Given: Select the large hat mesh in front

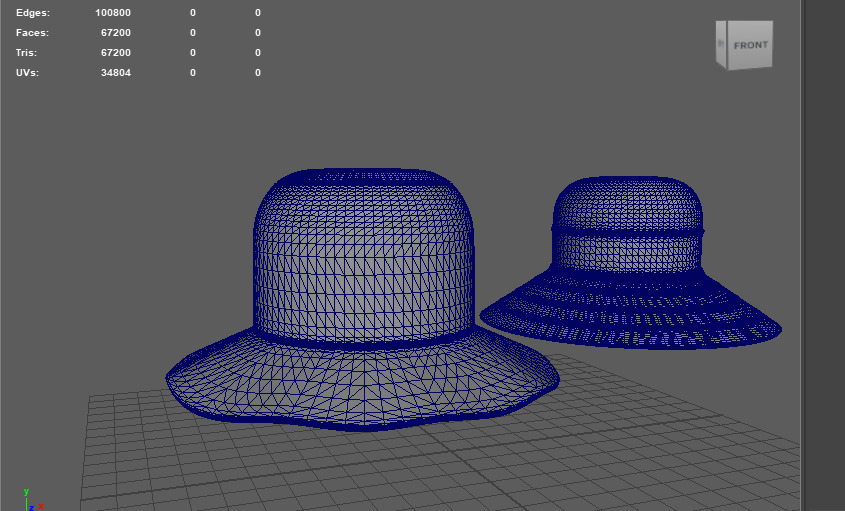Looking at the screenshot, I should 363,300.
